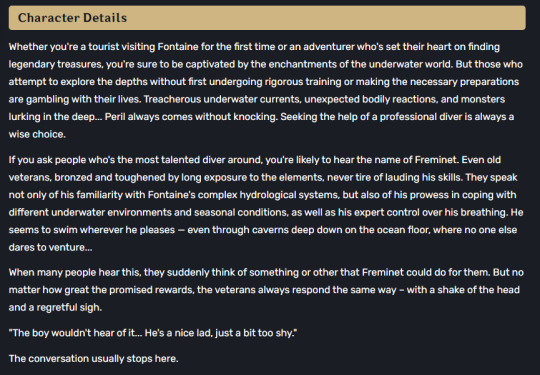Click the 'Character Details' heading text

coord(72,18)
